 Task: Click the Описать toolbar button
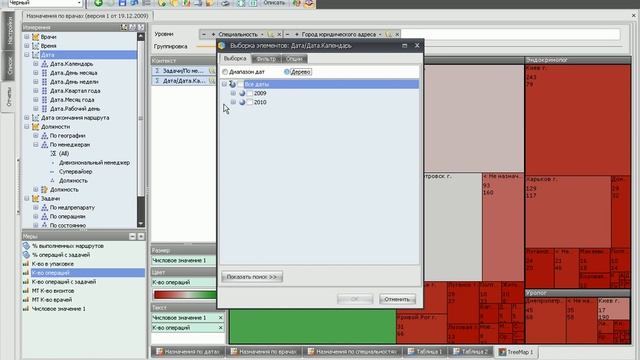pyautogui.click(x=274, y=3)
